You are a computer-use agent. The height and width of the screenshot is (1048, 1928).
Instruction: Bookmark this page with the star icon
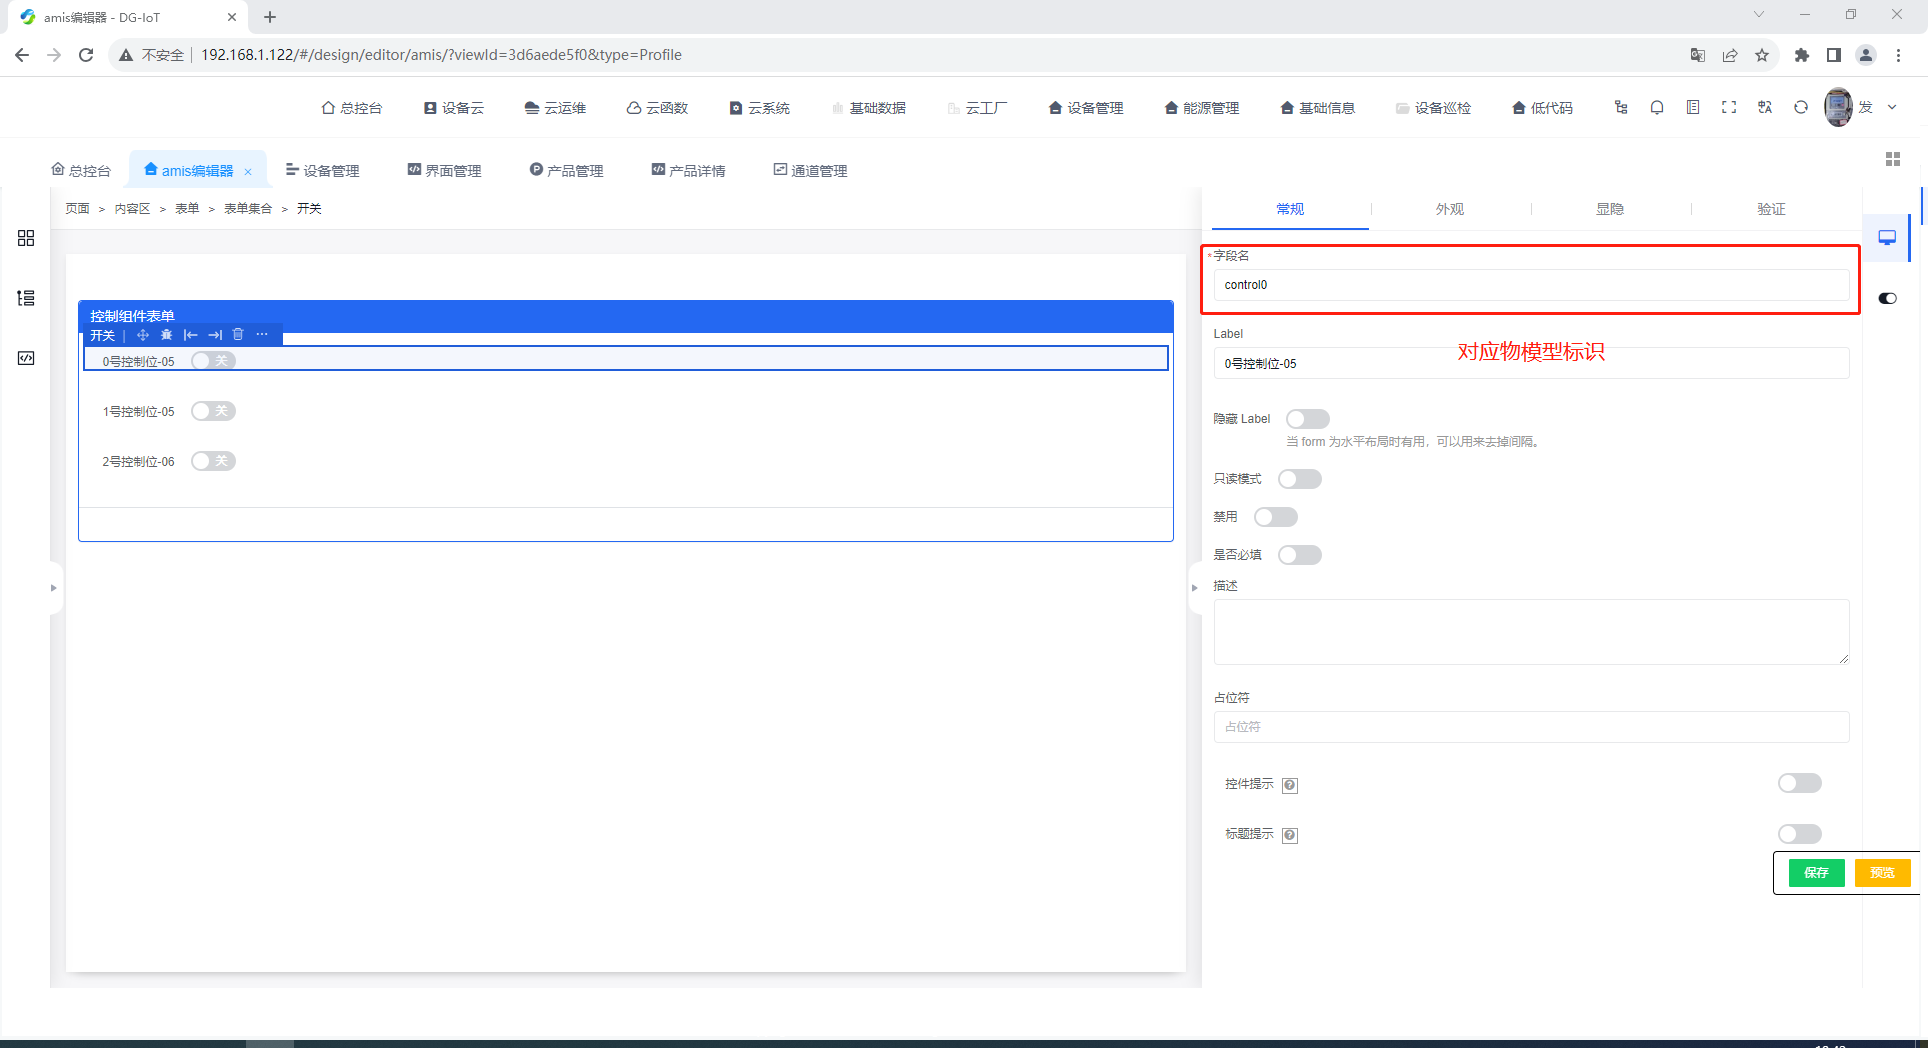click(x=1762, y=55)
